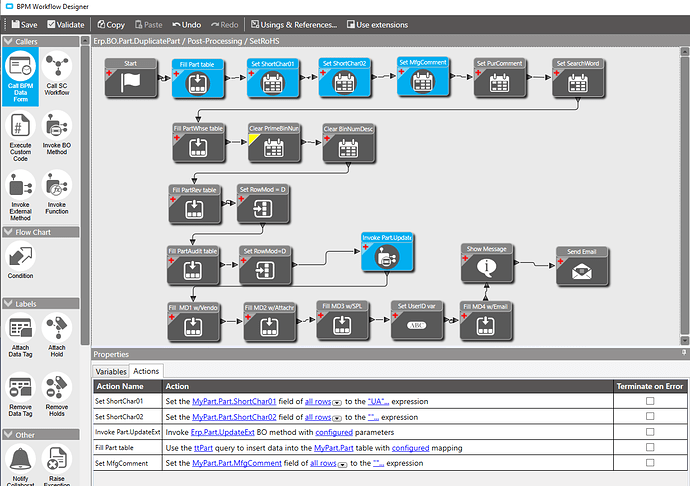Pin the Properties panel
The image size is (690, 486).
click(x=684, y=353)
